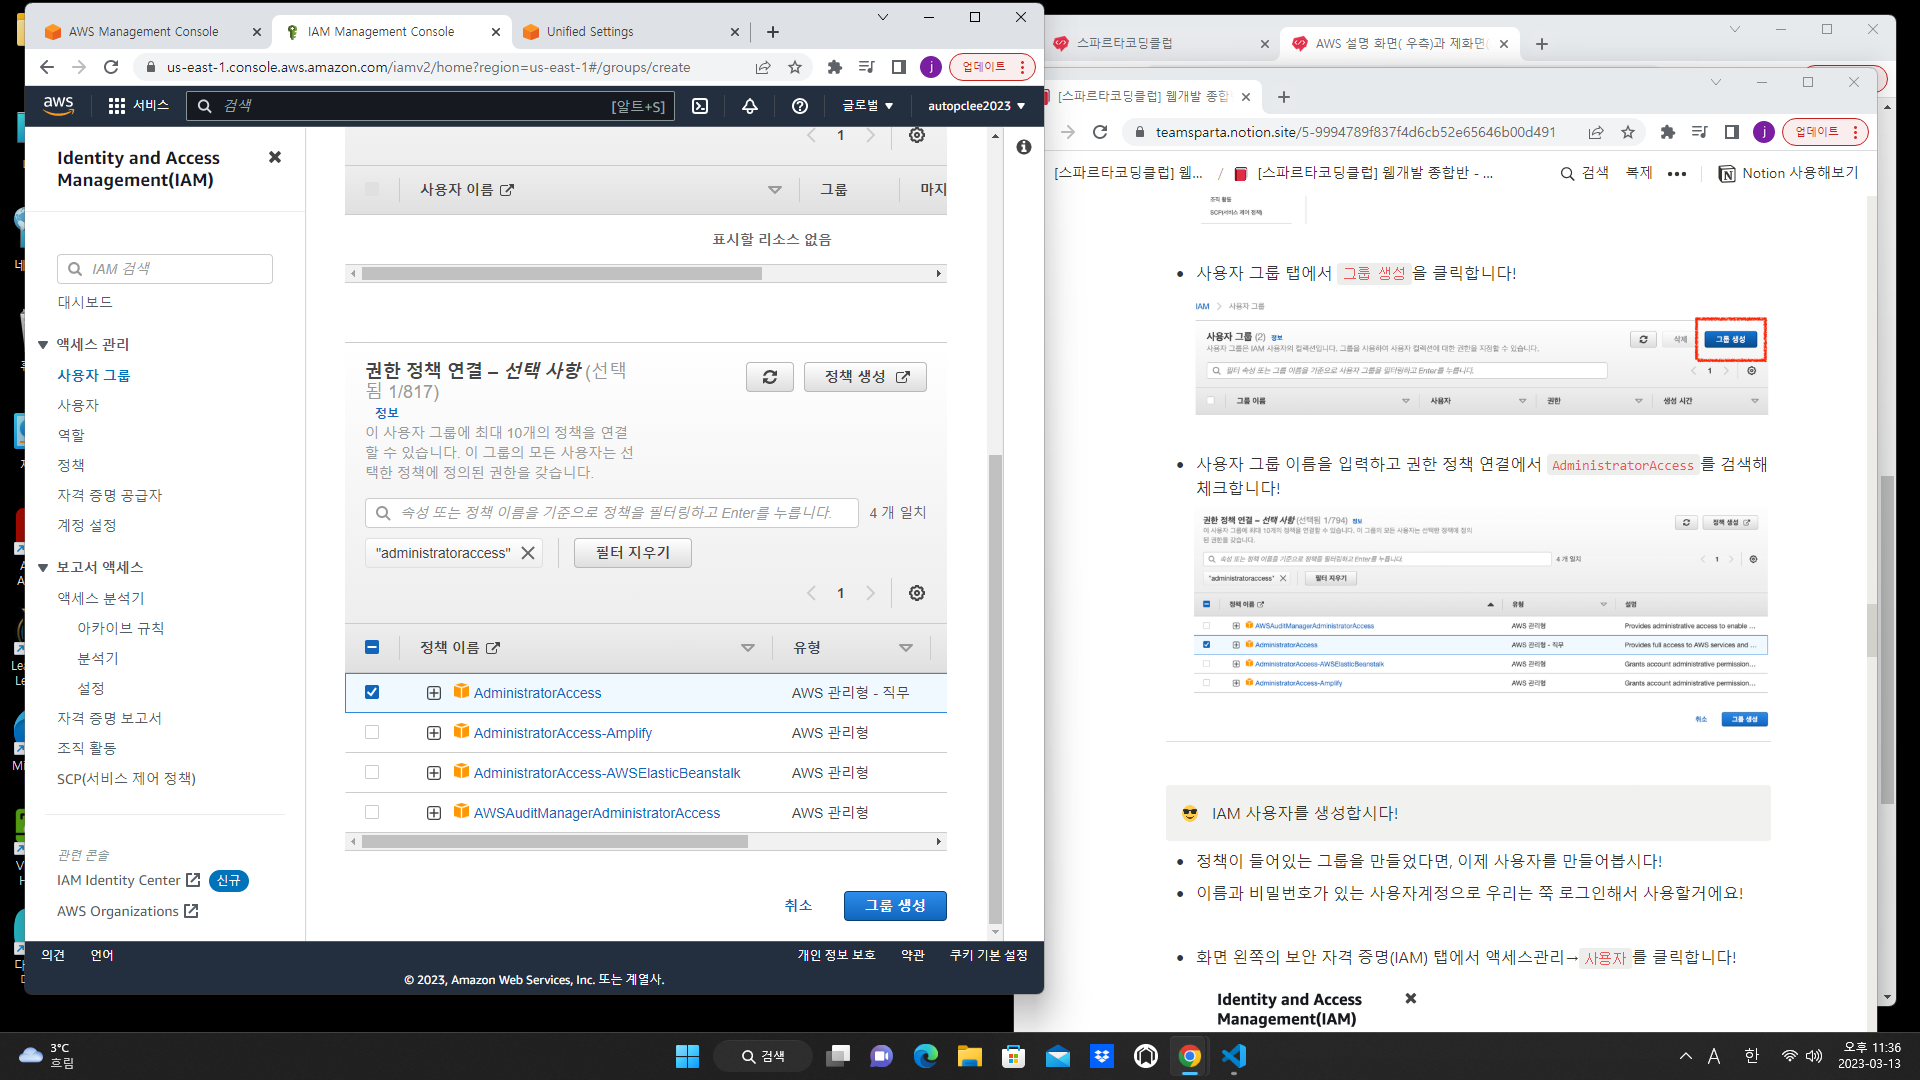Viewport: 1920px width, 1080px height.
Task: Toggle the select-all policies header checkbox
Action: [x=372, y=647]
